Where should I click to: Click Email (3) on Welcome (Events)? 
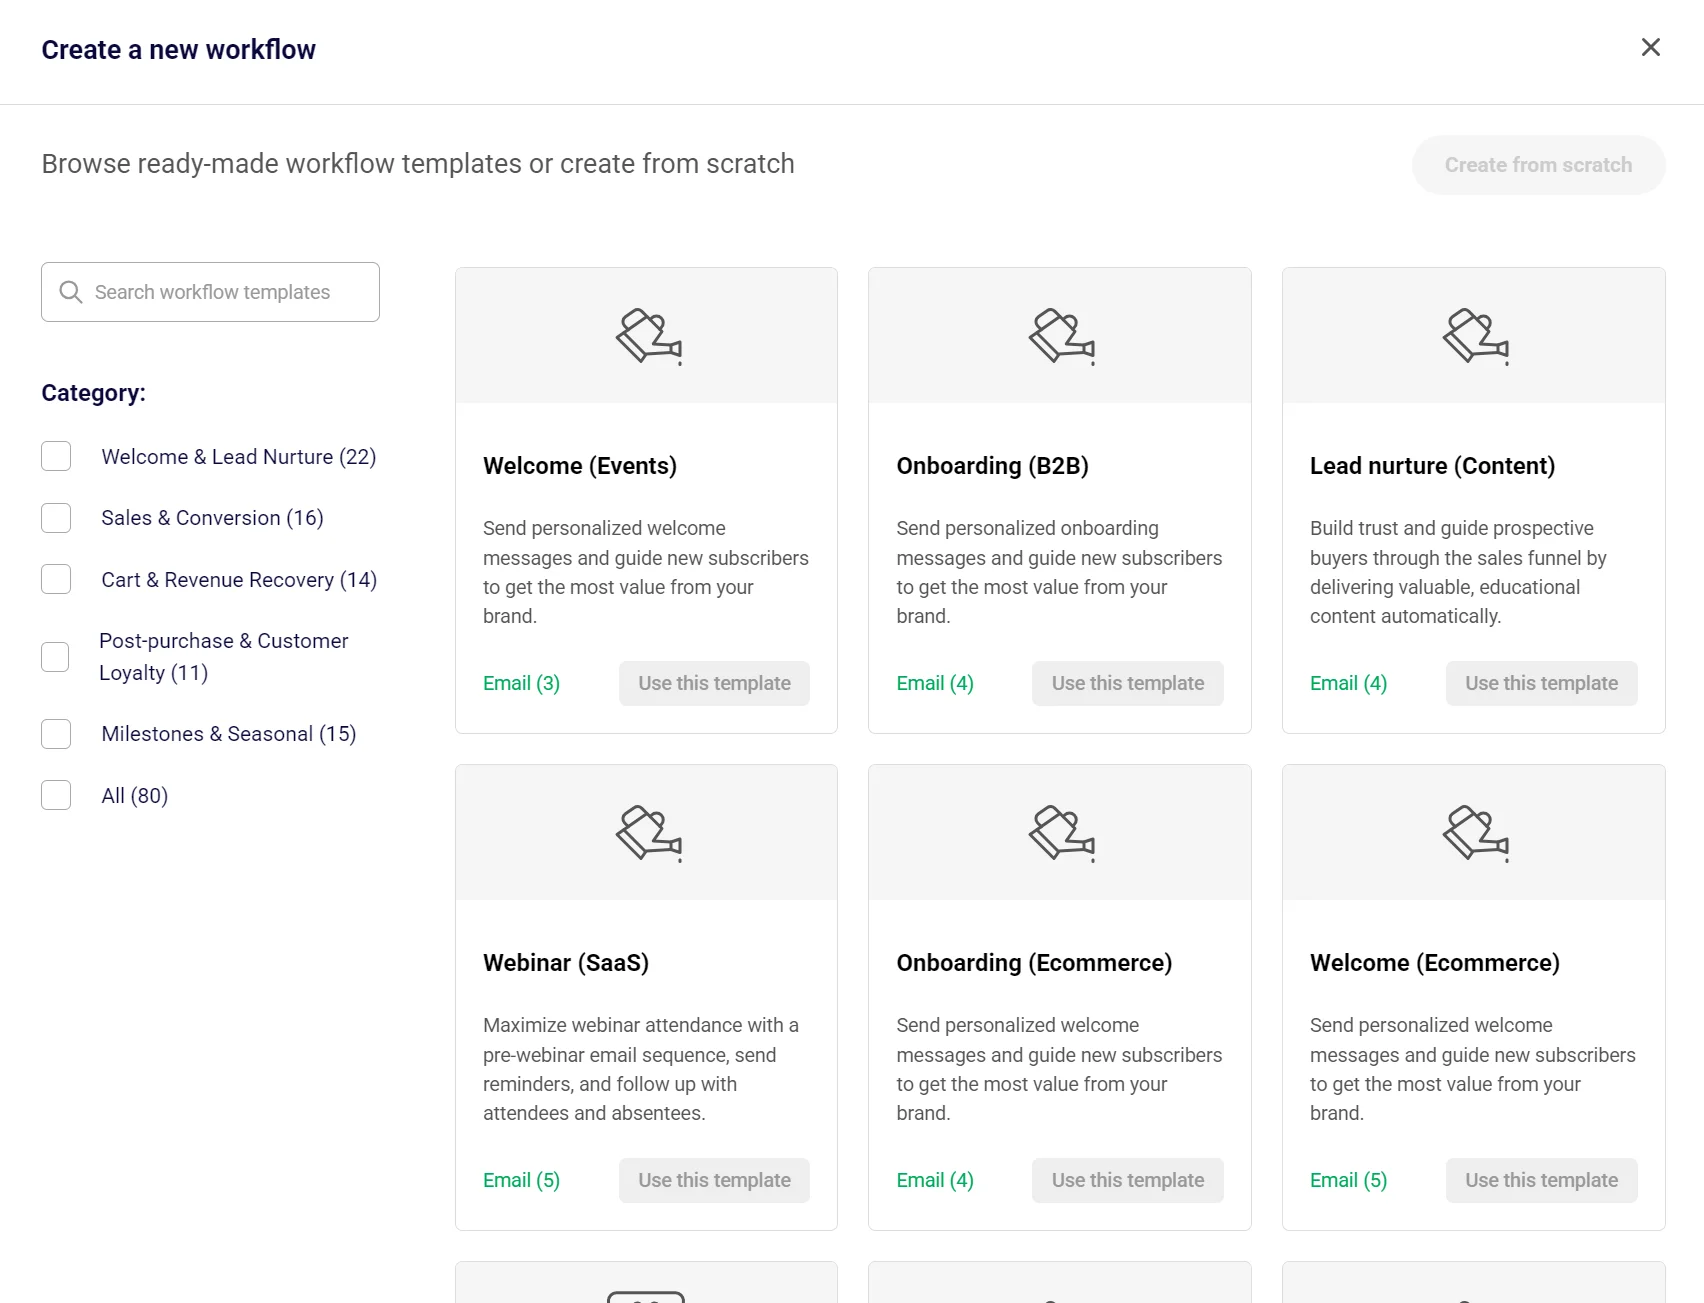coord(521,683)
